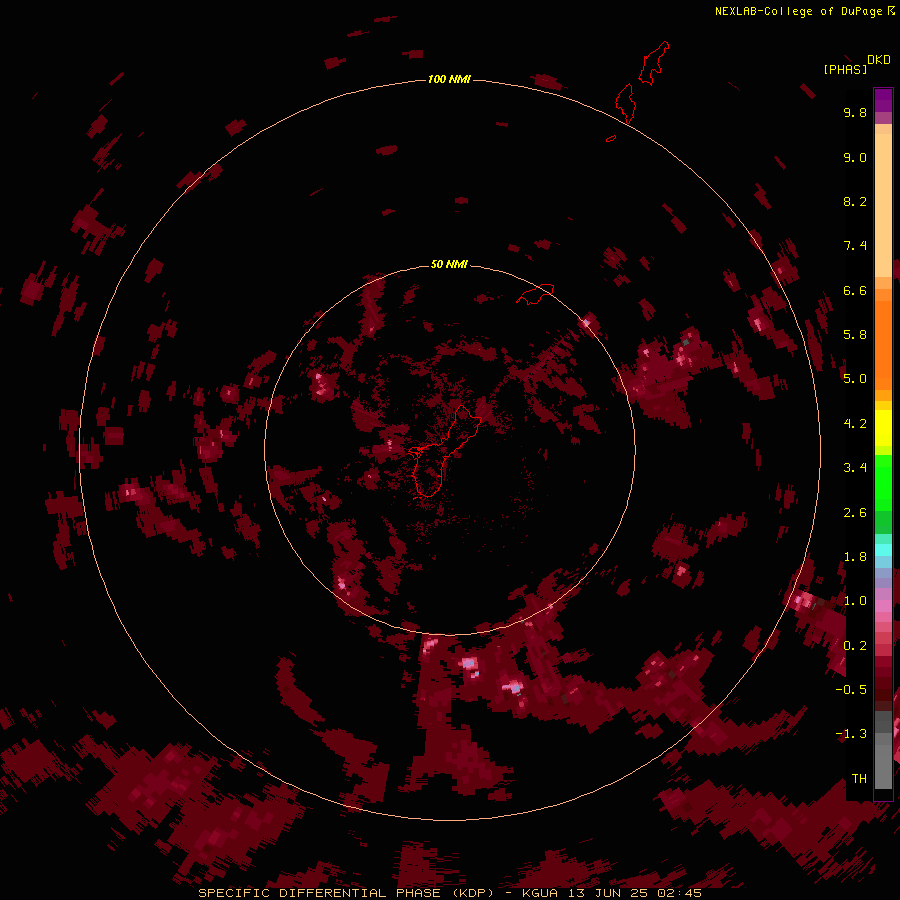Click the 3.4 legend value
This screenshot has height=900, width=900.
855,468
